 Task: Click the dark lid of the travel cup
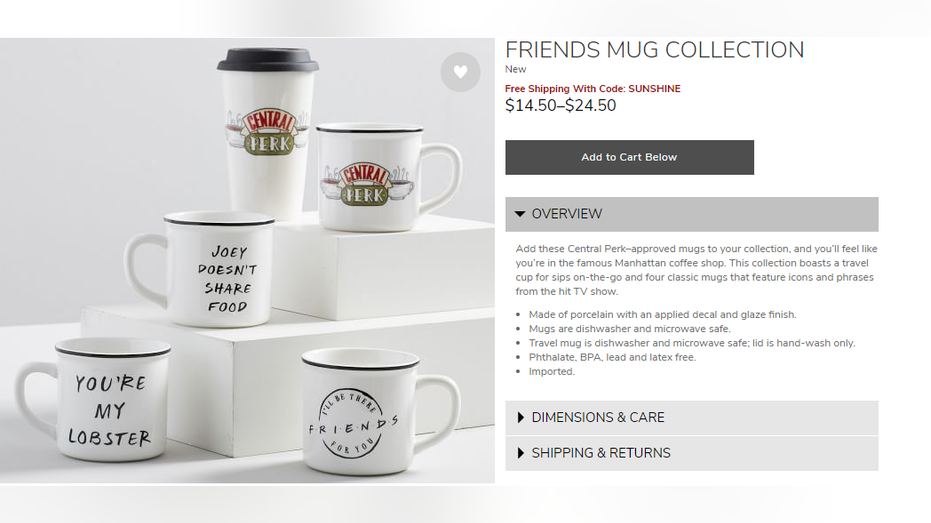tap(267, 61)
